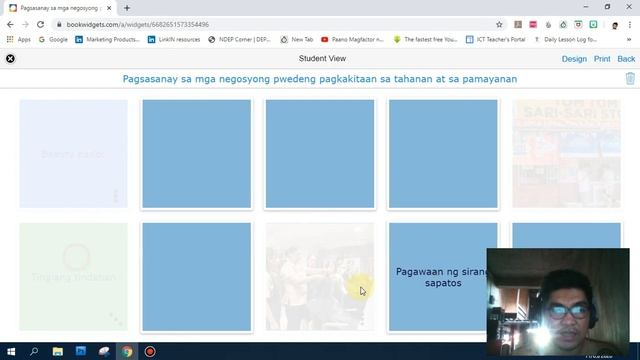Open a new browser tab

[127, 8]
